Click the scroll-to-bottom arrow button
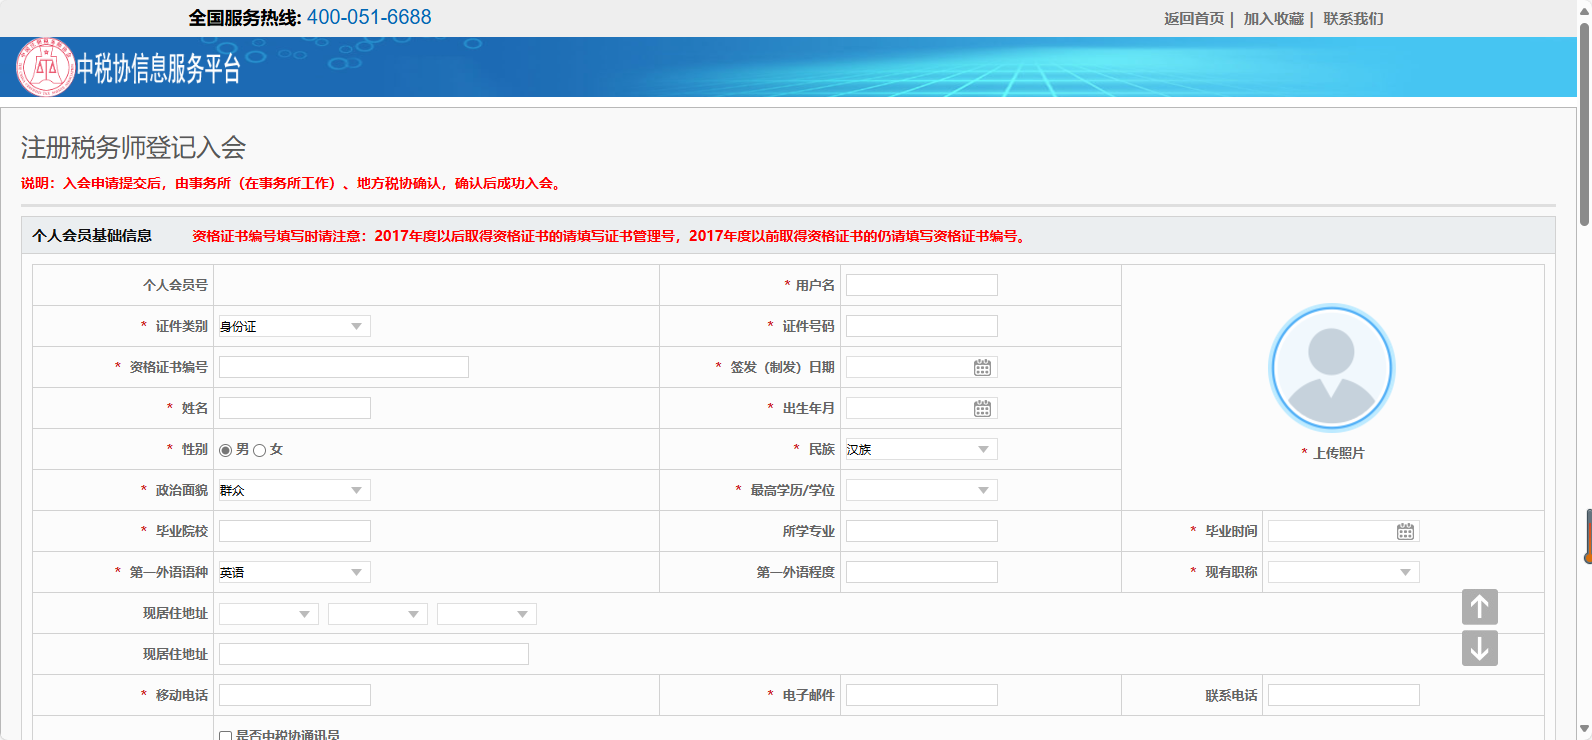The image size is (1592, 740). [1480, 648]
